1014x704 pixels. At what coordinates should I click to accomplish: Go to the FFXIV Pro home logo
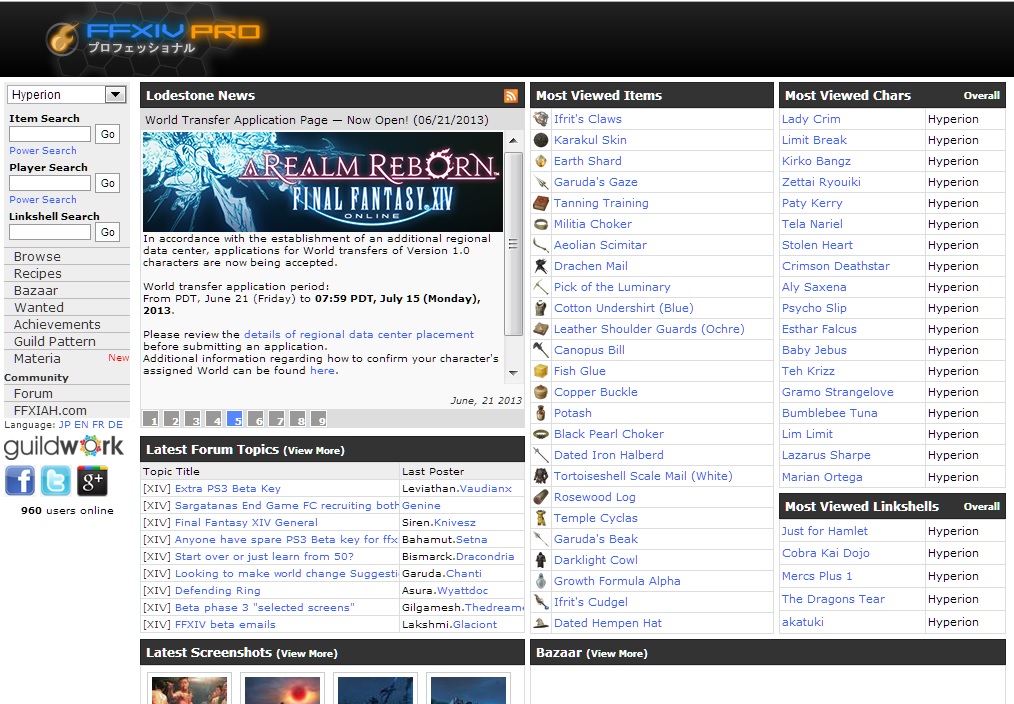click(x=153, y=37)
